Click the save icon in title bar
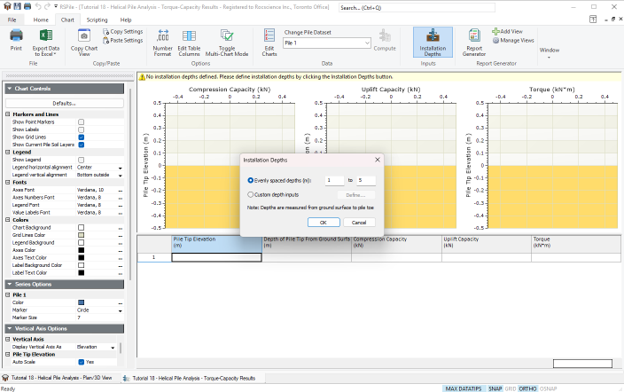624x392 pixels. [x=17, y=6]
